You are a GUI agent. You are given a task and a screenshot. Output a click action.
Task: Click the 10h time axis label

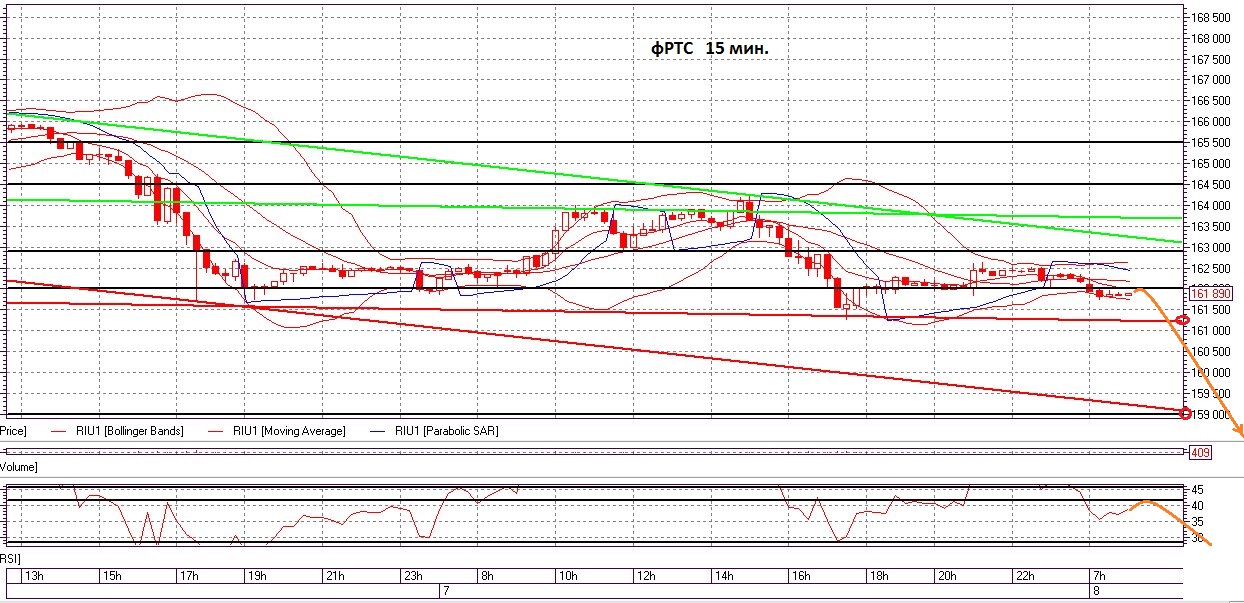pos(568,576)
